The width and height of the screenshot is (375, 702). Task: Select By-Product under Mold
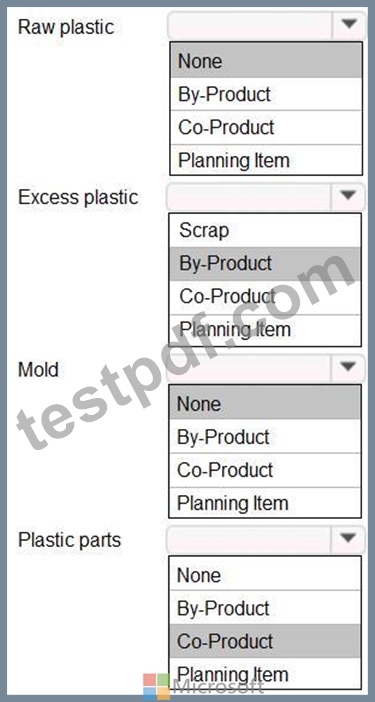pos(265,437)
